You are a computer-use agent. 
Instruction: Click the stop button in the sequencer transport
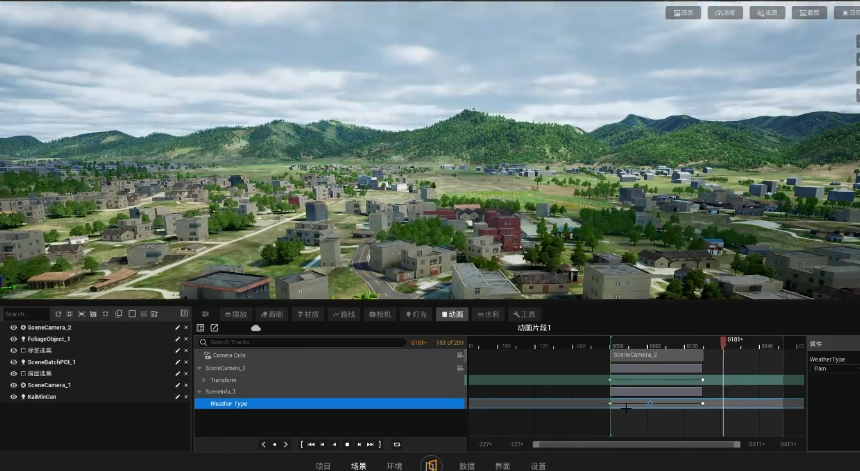[x=347, y=445]
